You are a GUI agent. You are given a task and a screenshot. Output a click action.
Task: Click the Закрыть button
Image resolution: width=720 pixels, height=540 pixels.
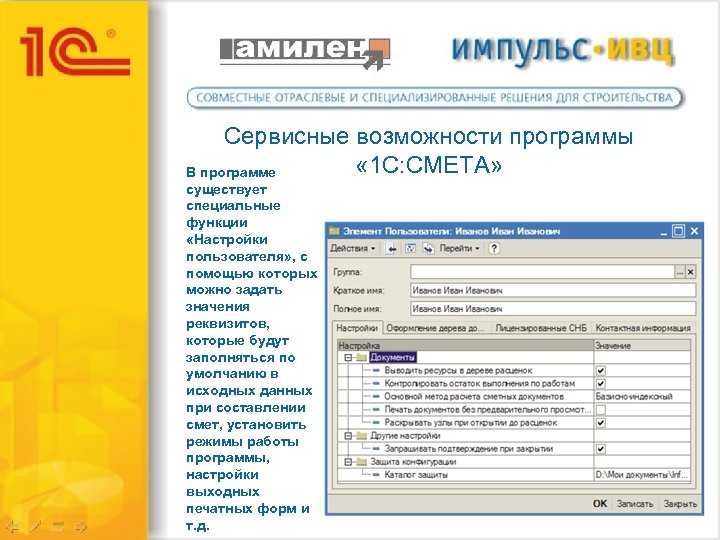coord(680,504)
